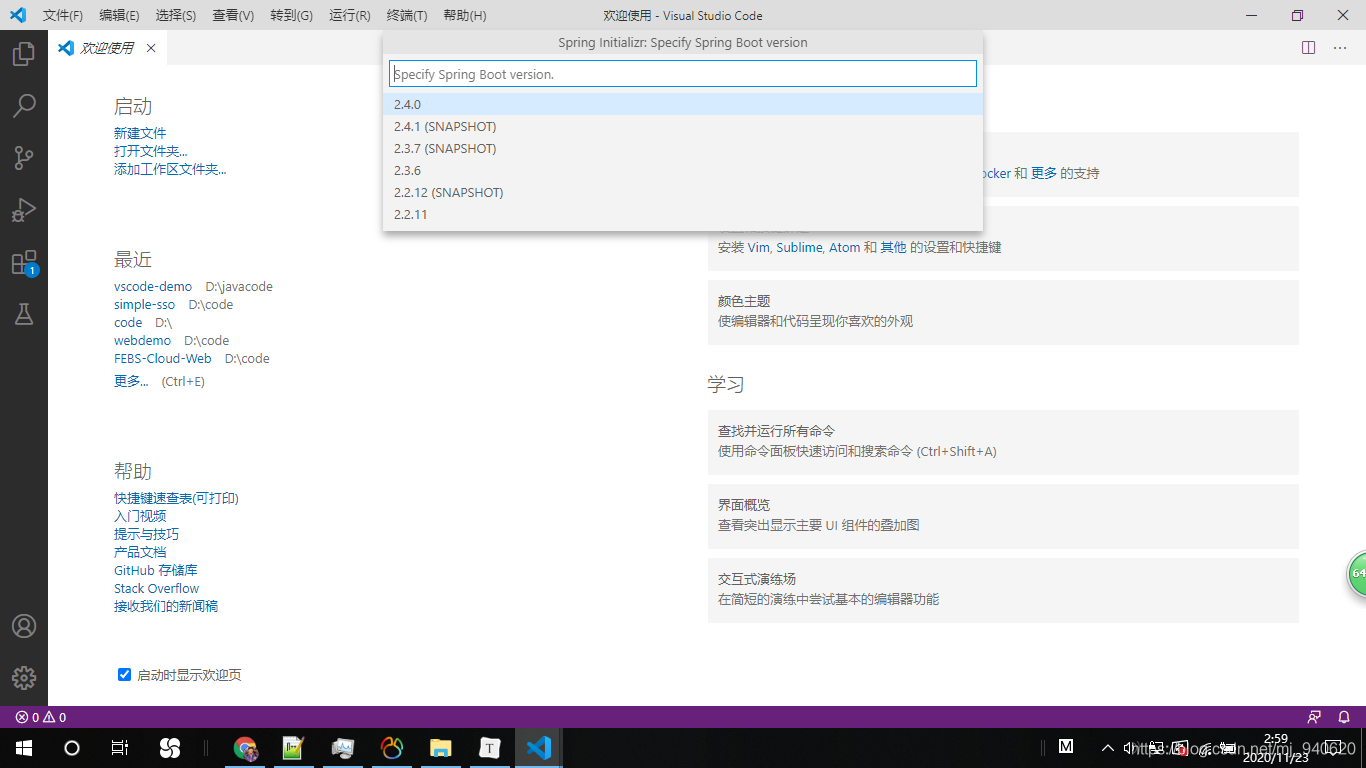This screenshot has height=768, width=1366.
Task: Open Windows Start menu
Action: click(x=23, y=748)
